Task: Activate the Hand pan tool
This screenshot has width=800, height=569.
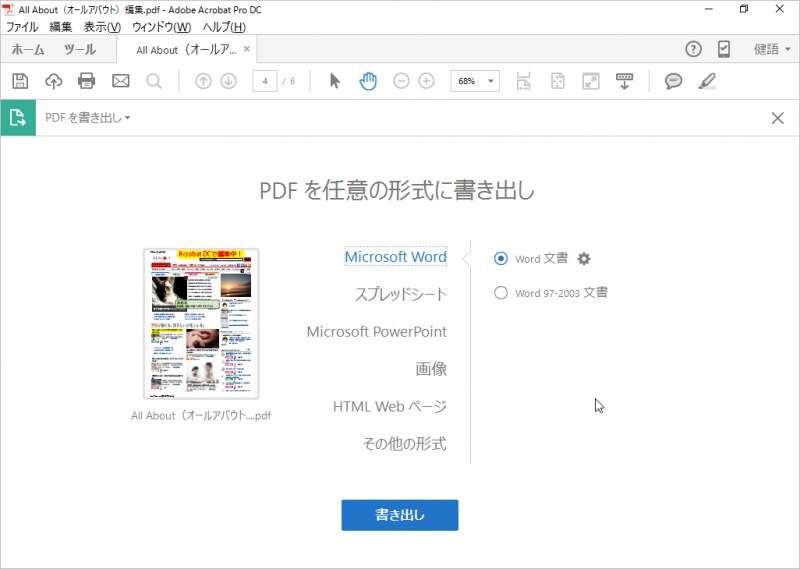Action: [368, 81]
